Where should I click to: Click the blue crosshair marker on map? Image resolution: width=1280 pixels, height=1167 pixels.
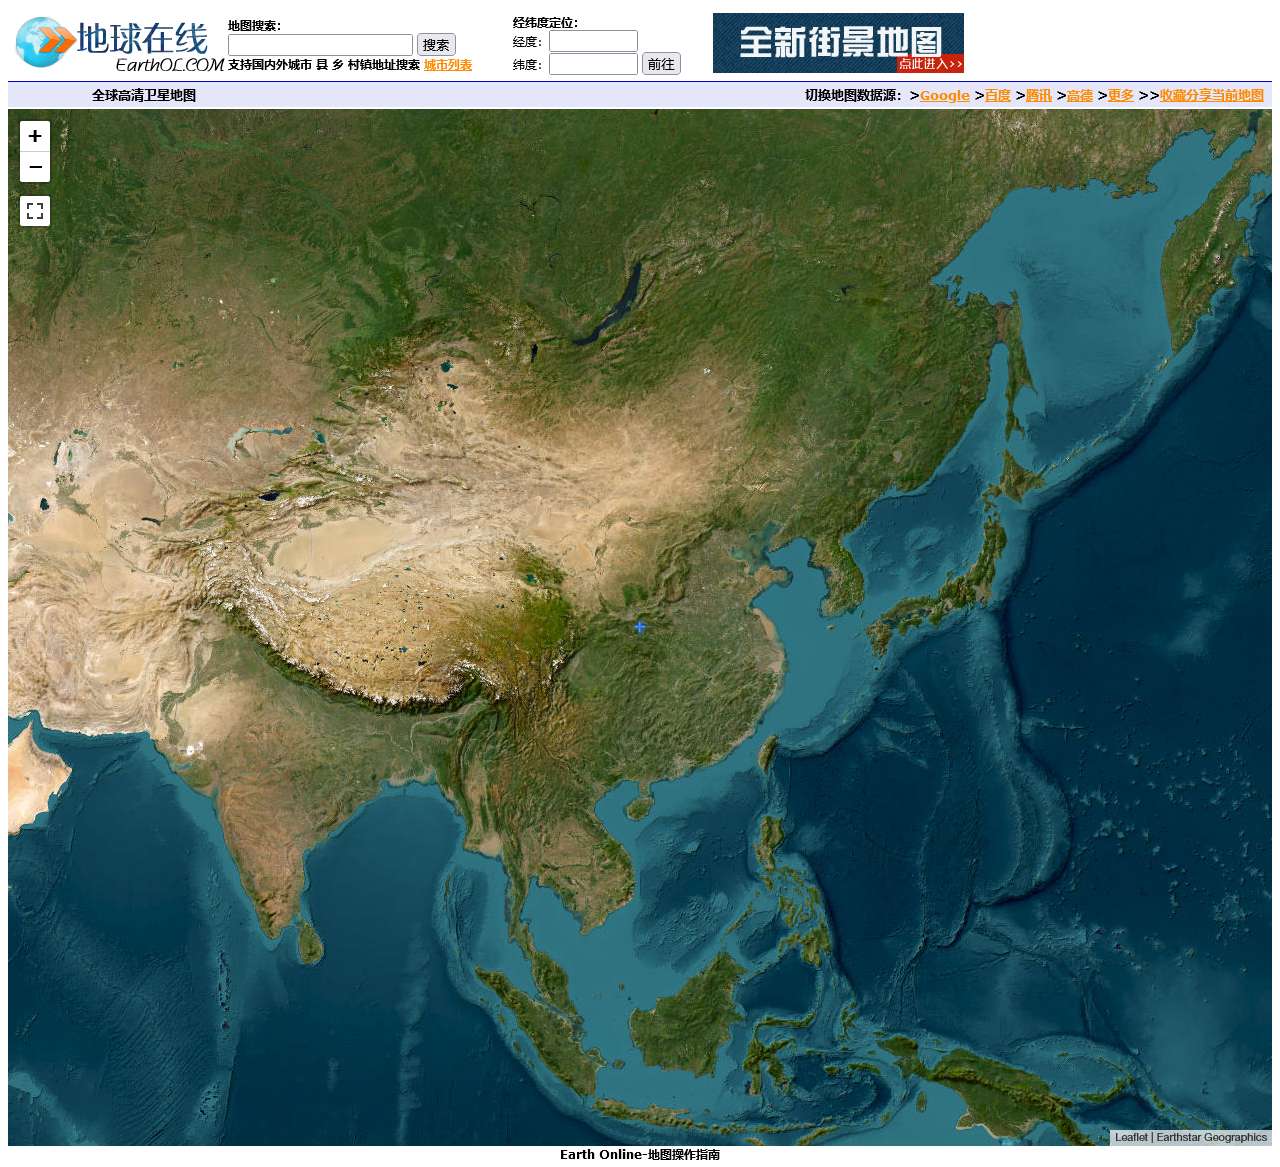click(640, 627)
